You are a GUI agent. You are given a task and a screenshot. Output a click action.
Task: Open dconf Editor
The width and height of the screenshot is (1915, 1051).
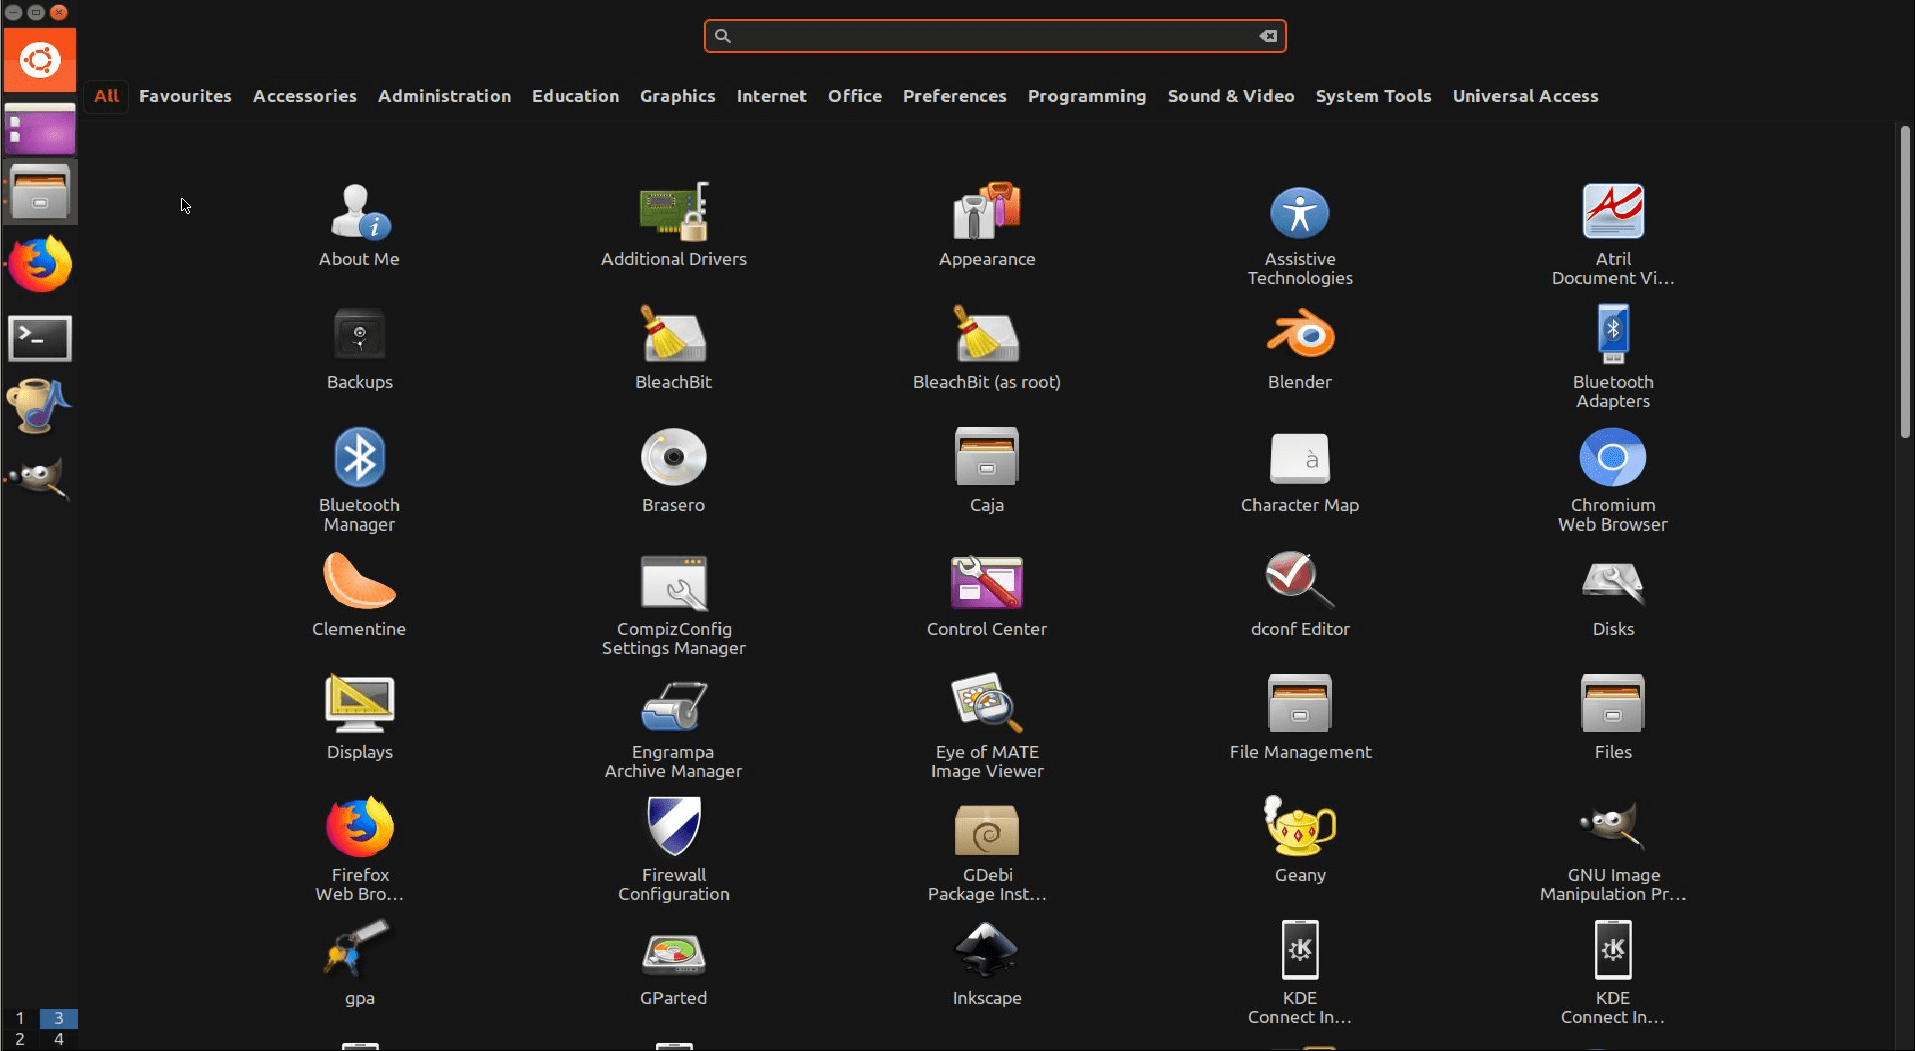1299,596
